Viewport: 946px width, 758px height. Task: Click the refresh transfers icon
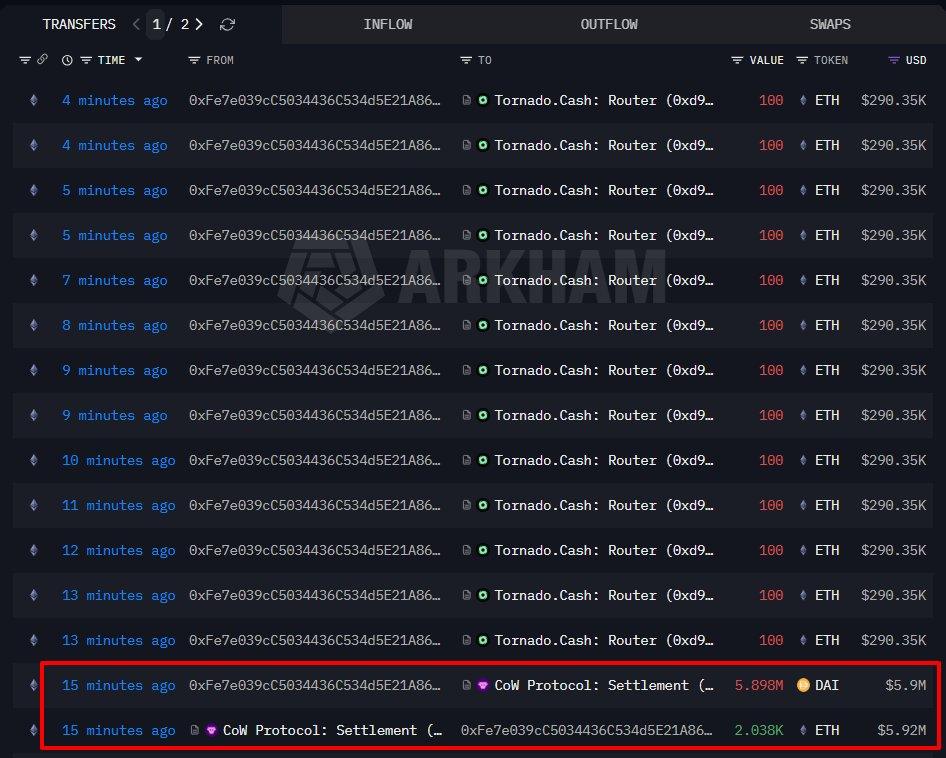tap(227, 24)
